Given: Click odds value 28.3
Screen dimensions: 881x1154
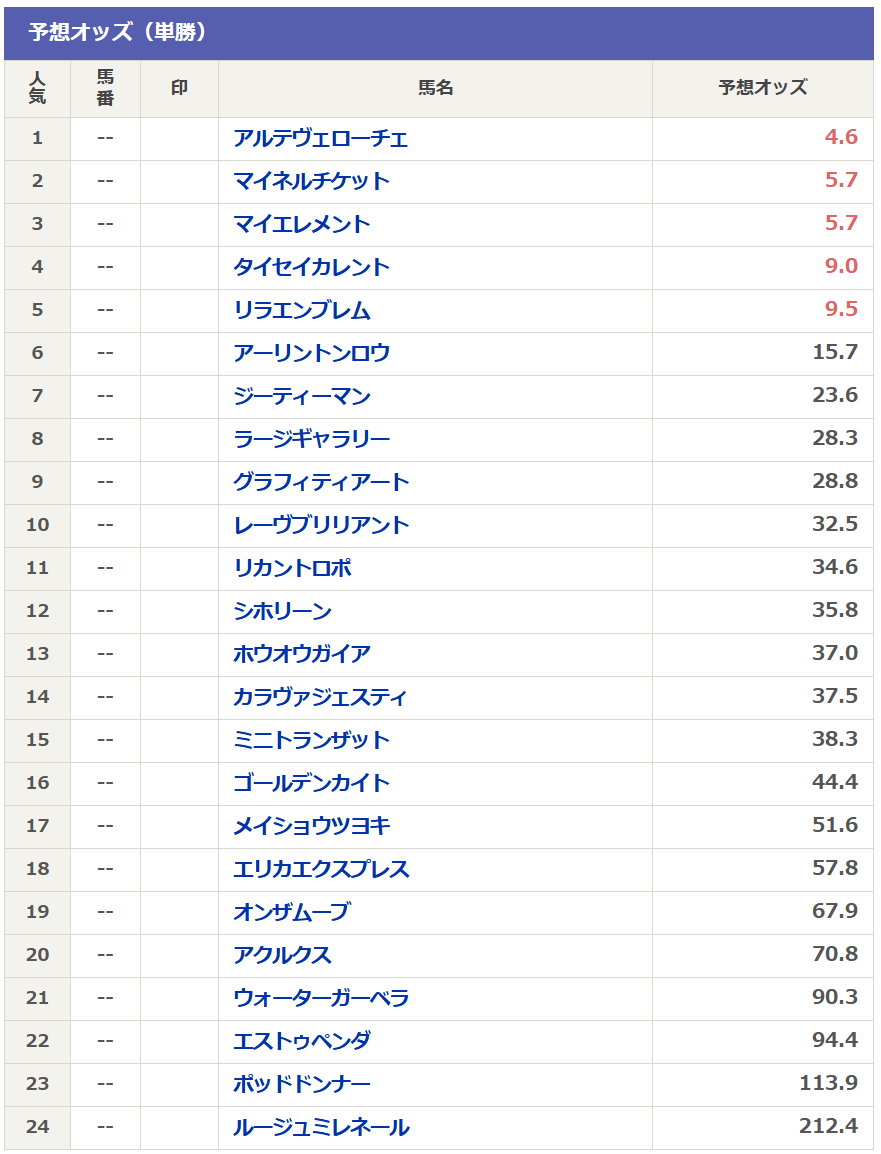Looking at the screenshot, I should (x=835, y=438).
